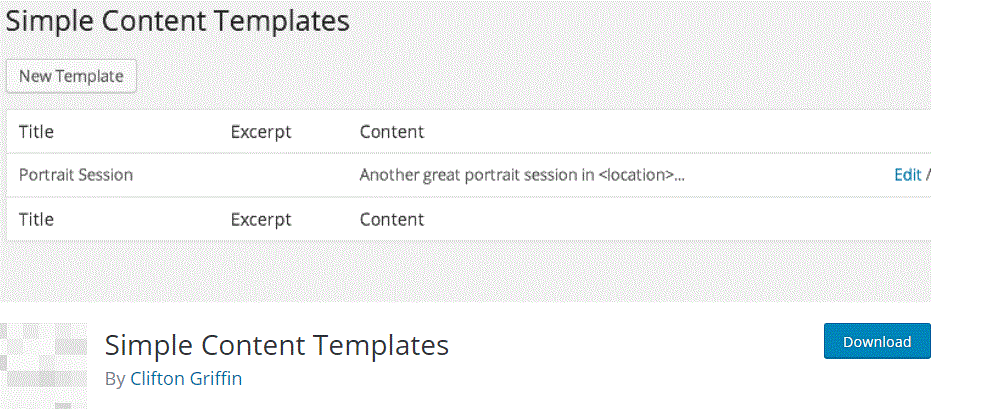
Task: Select the Portrait Session template row title
Action: (x=76, y=175)
